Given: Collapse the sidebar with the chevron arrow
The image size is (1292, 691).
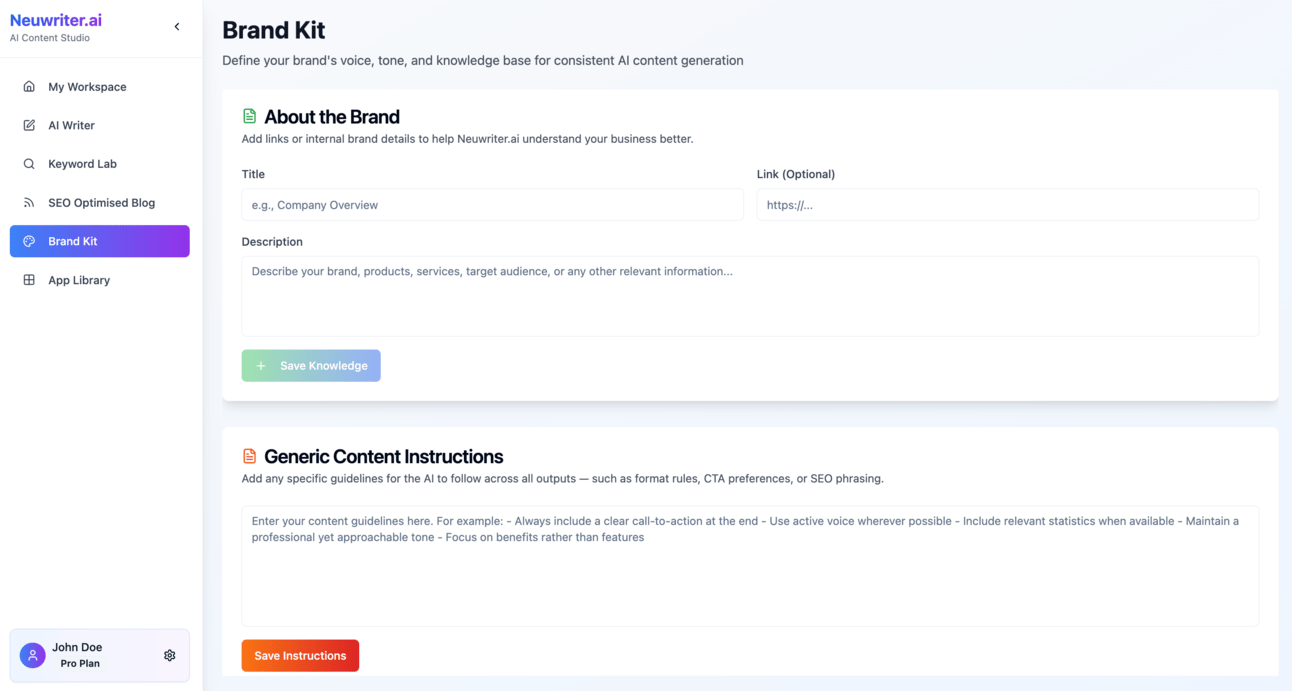Looking at the screenshot, I should pyautogui.click(x=177, y=27).
